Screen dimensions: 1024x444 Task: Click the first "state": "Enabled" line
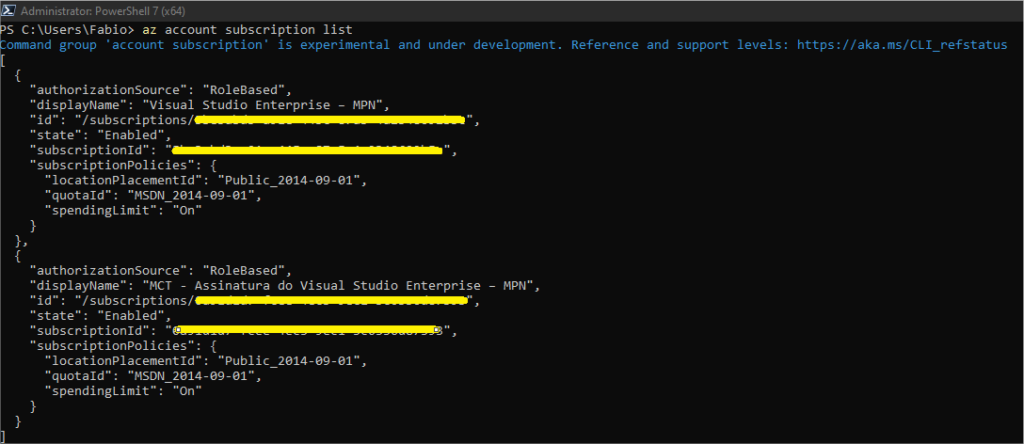100,135
